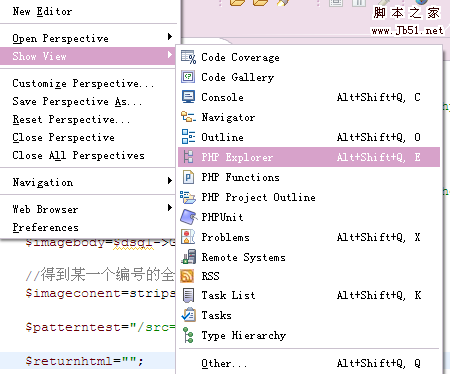Open the Code Coverage view

coord(309,57)
